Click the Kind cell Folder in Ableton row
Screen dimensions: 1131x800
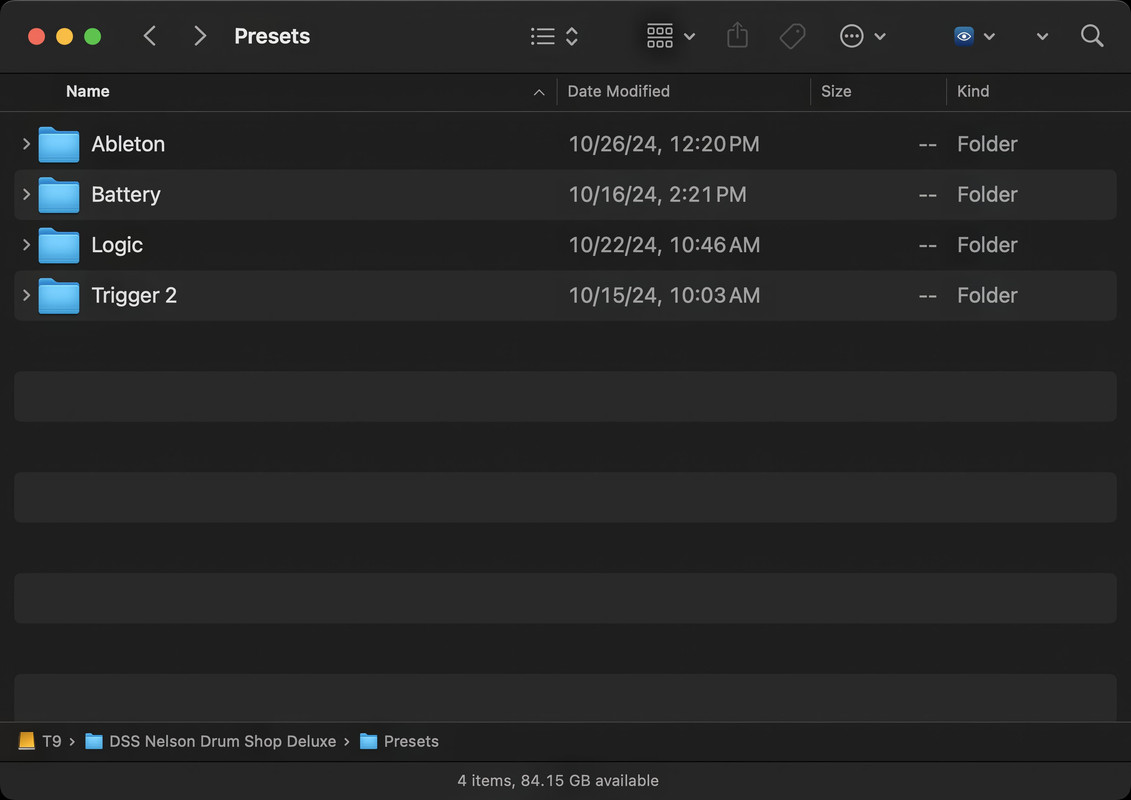click(987, 144)
